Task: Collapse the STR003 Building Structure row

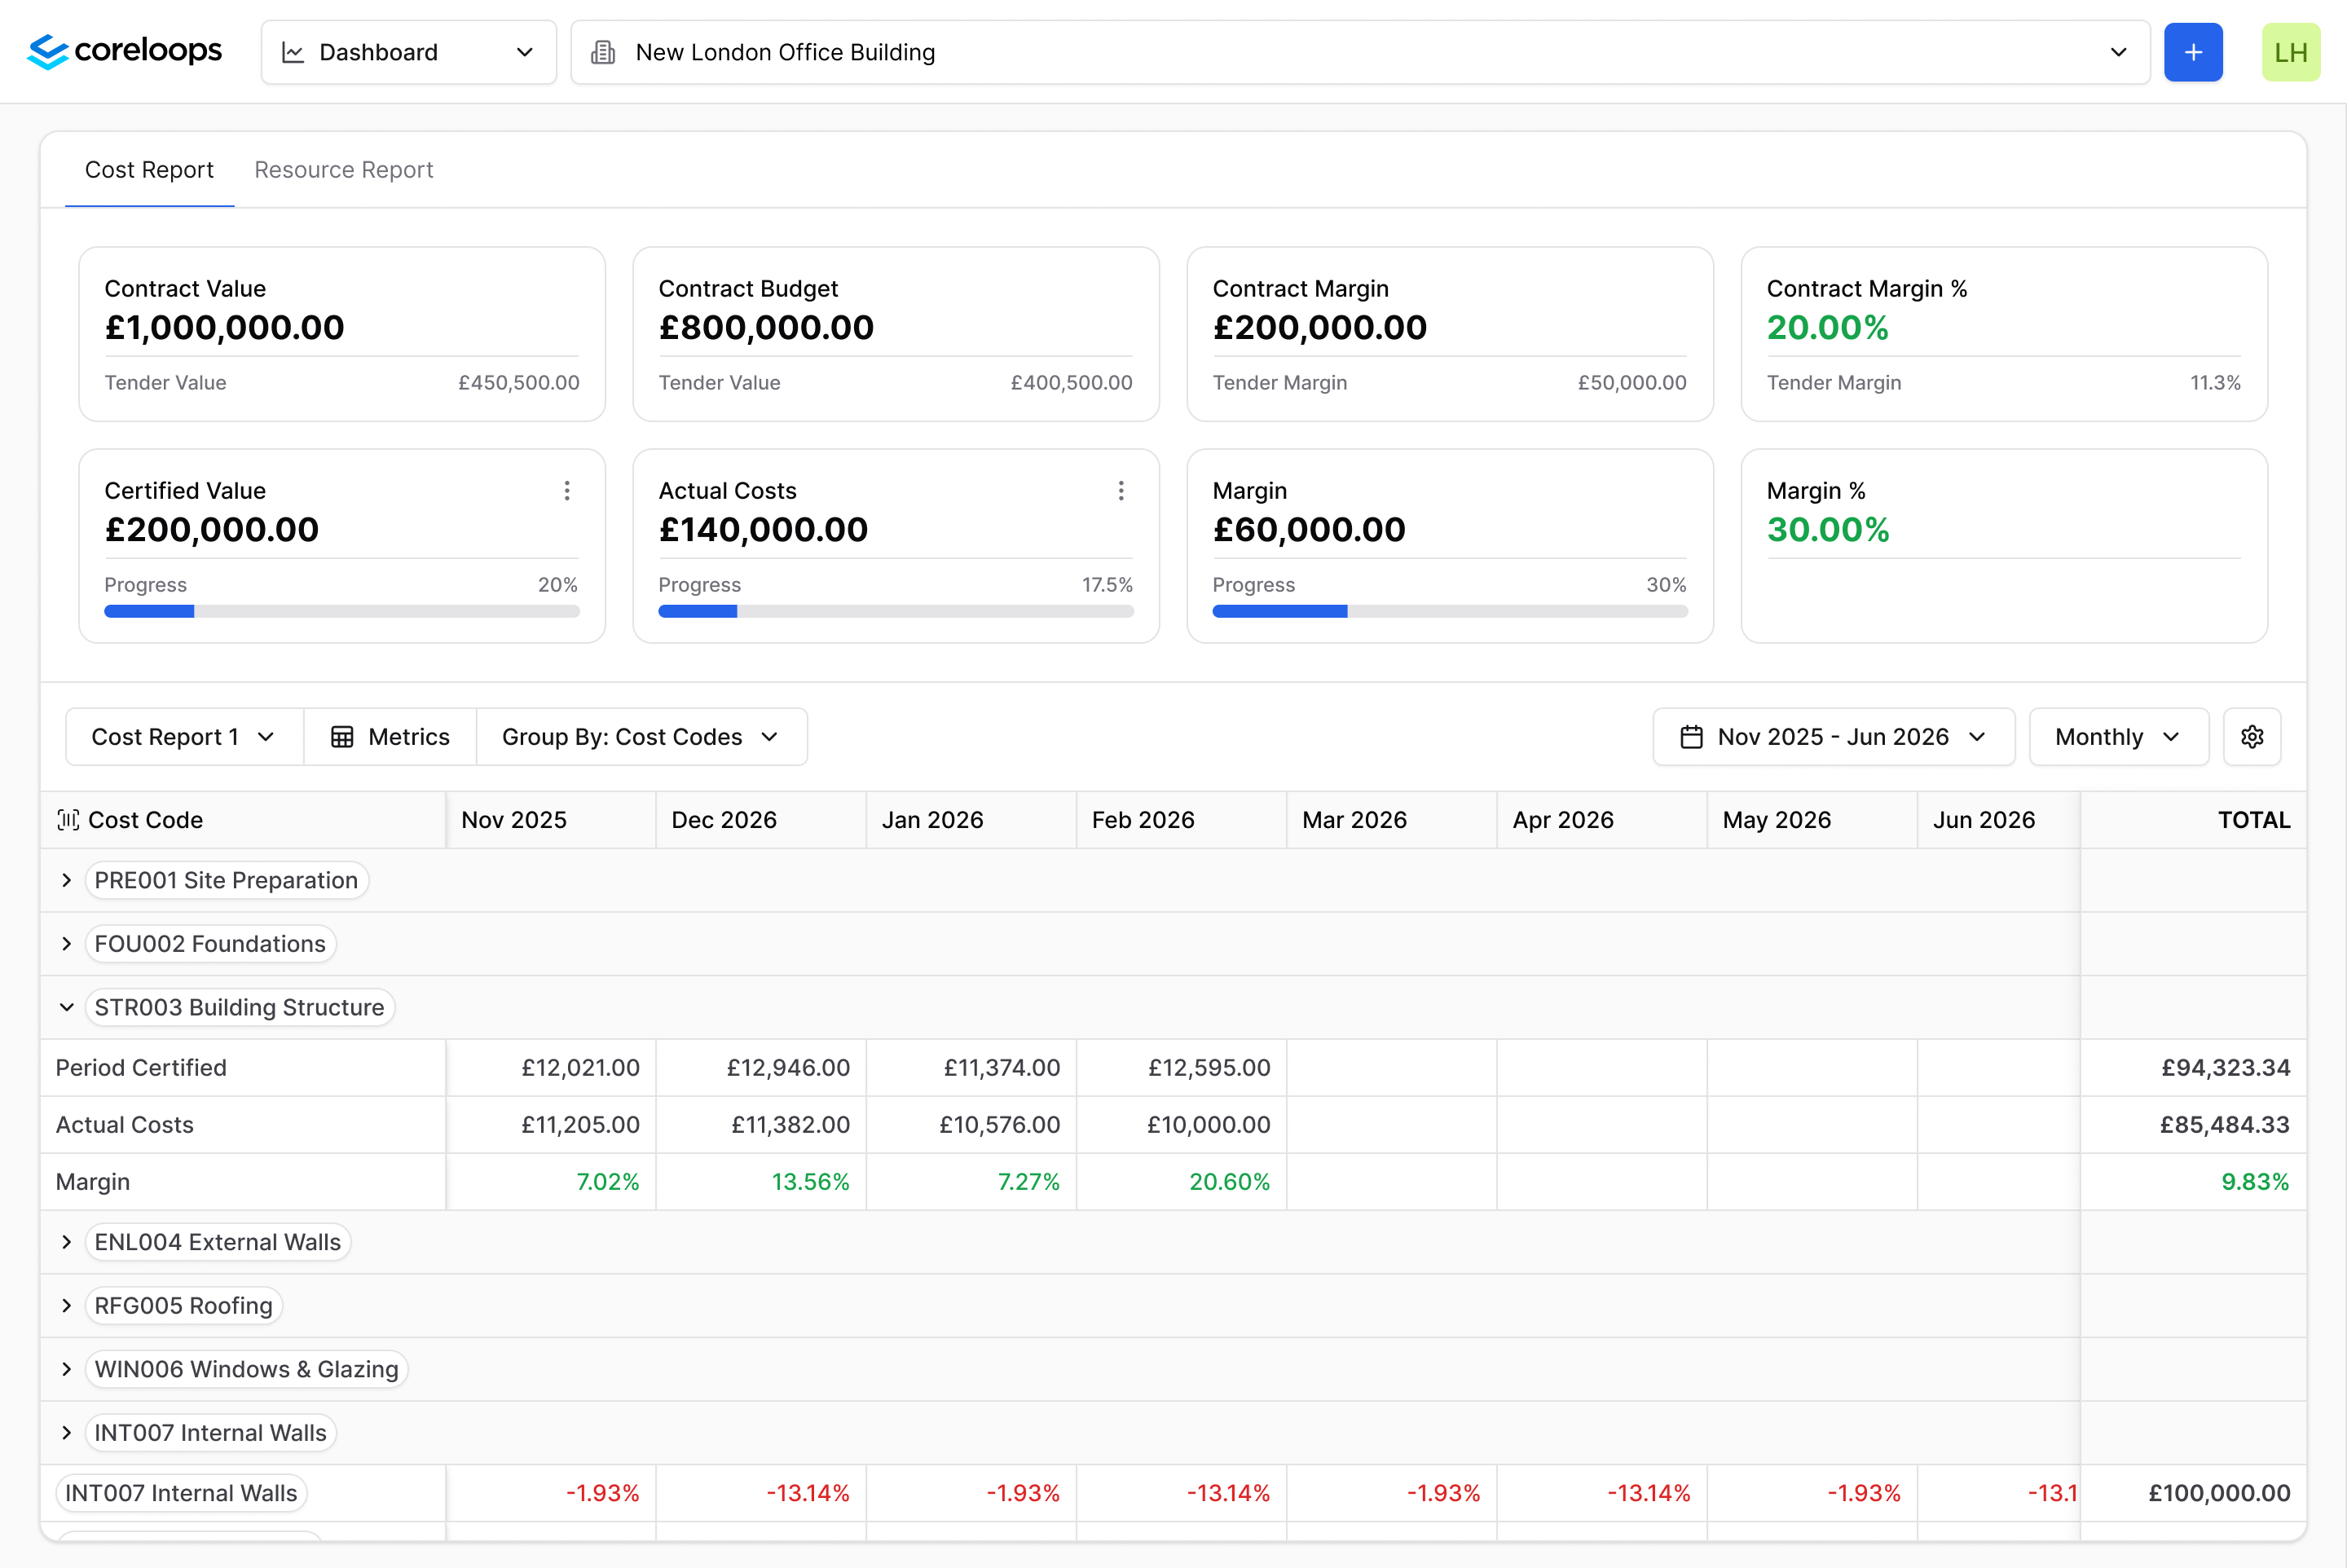Action: [67, 1007]
